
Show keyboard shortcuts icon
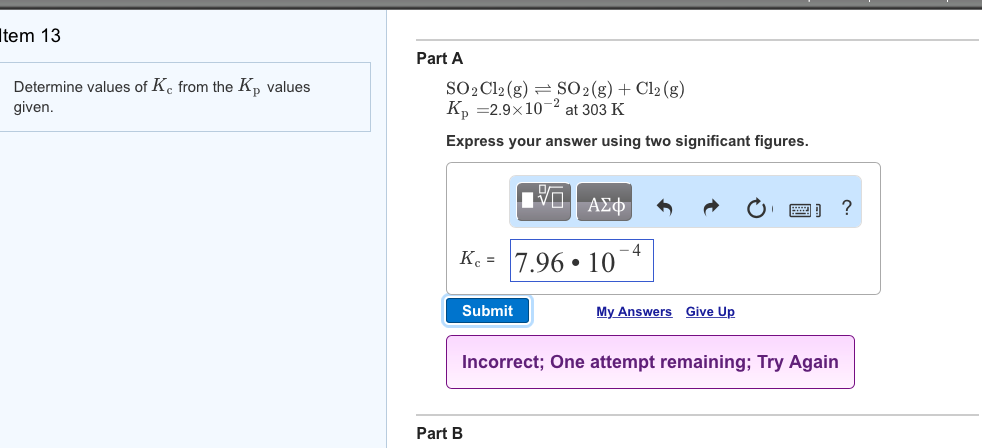(805, 208)
